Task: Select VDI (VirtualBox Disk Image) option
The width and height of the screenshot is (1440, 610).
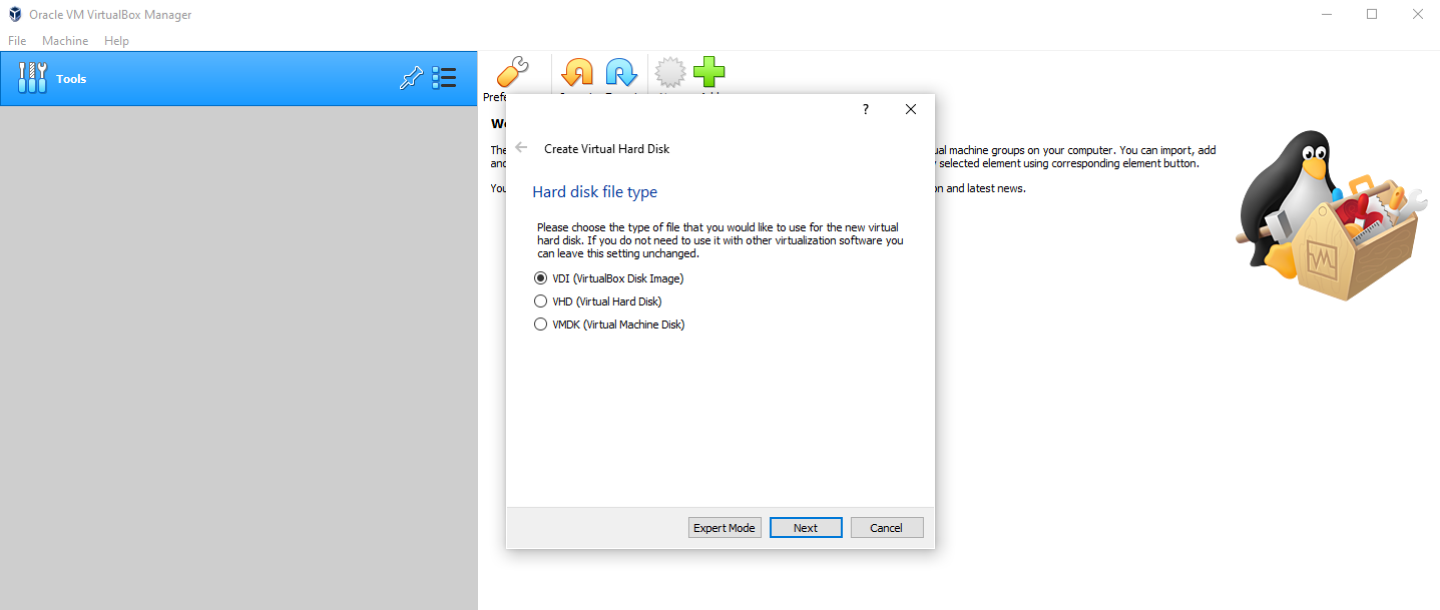Action: pos(610,278)
